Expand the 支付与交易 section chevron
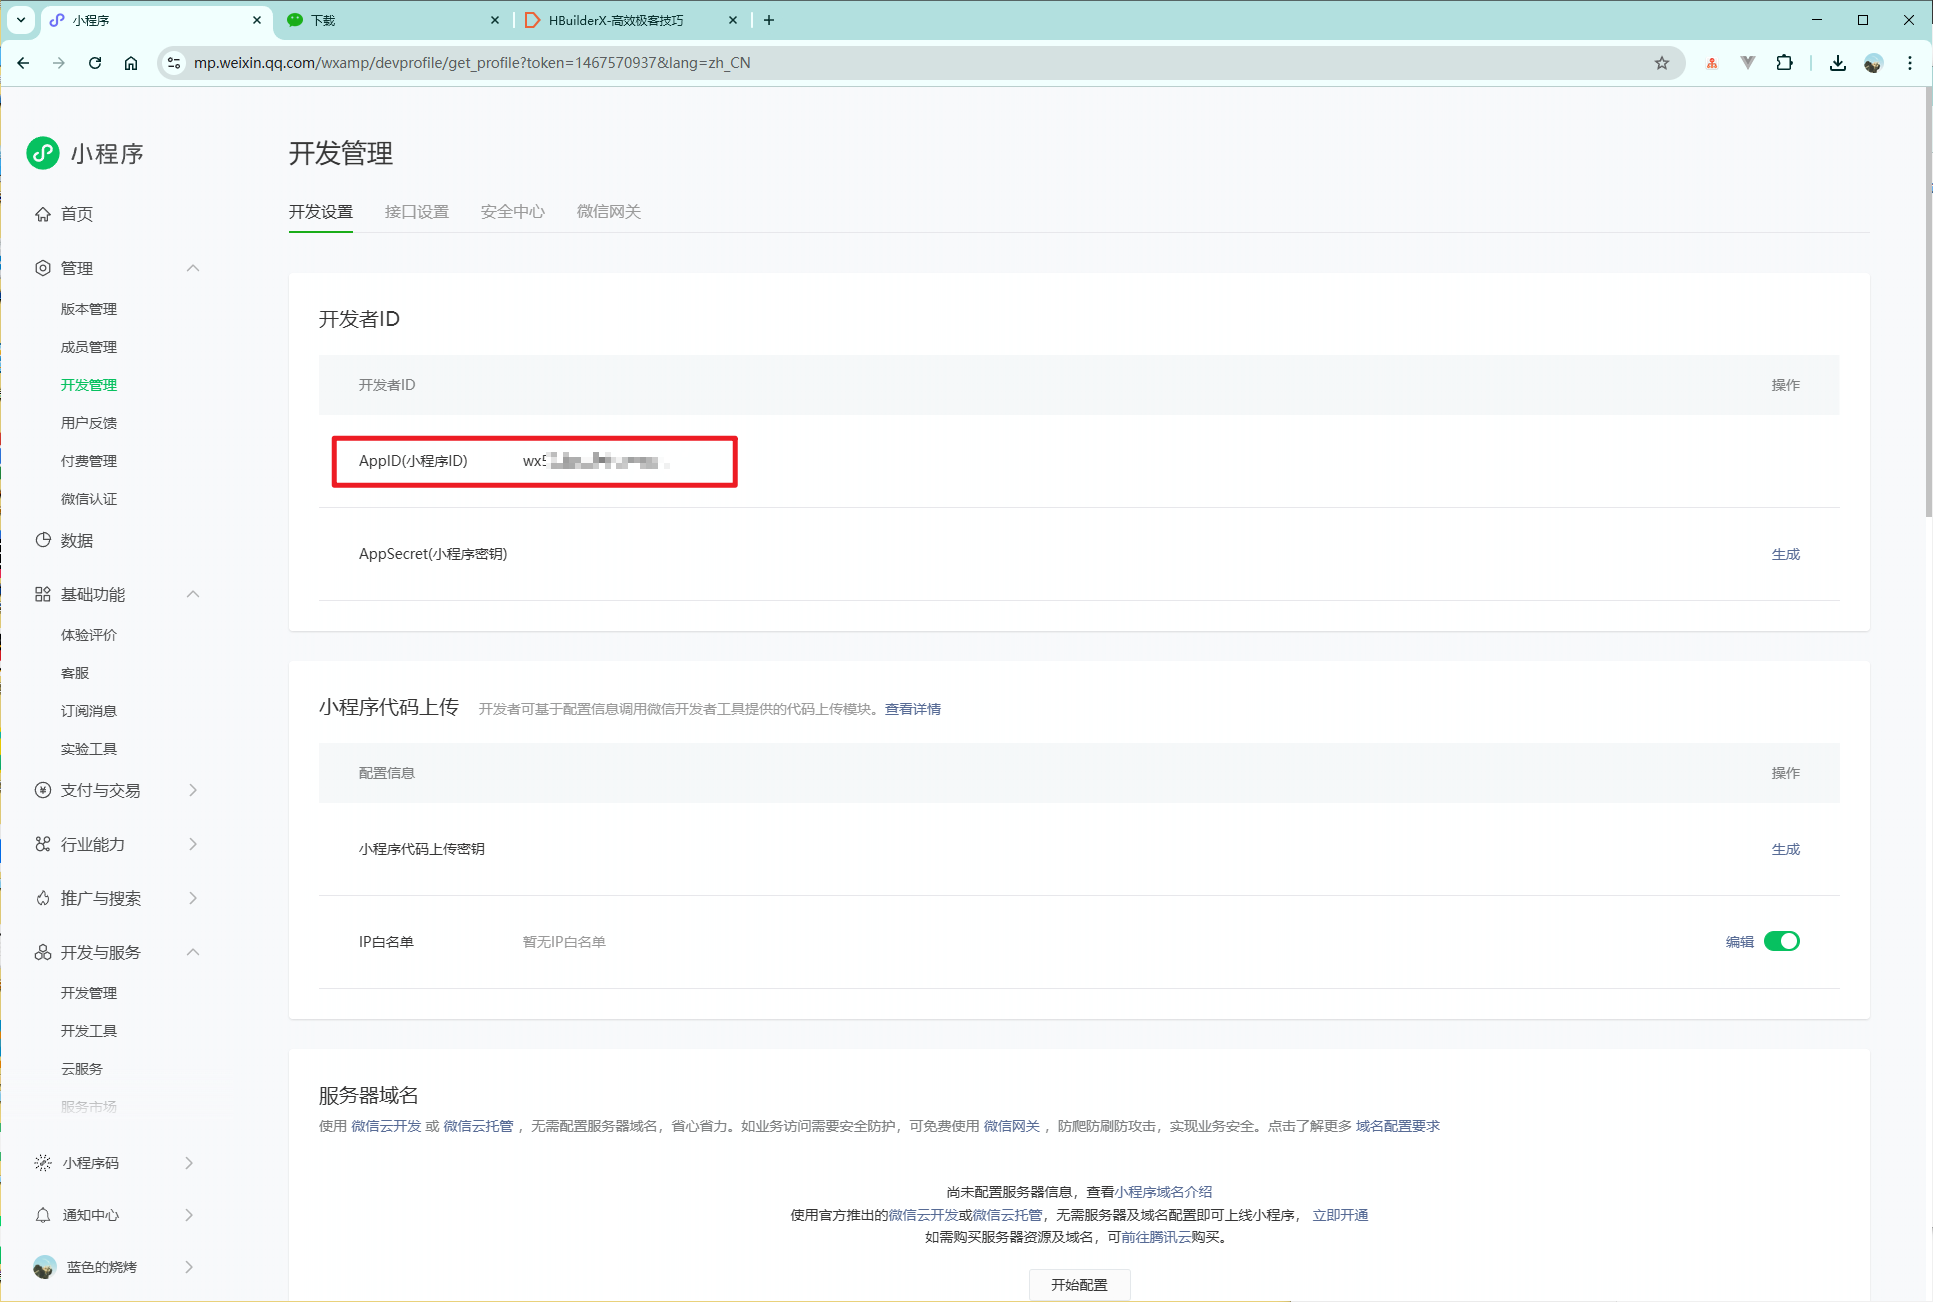Viewport: 1933px width, 1302px height. [193, 790]
